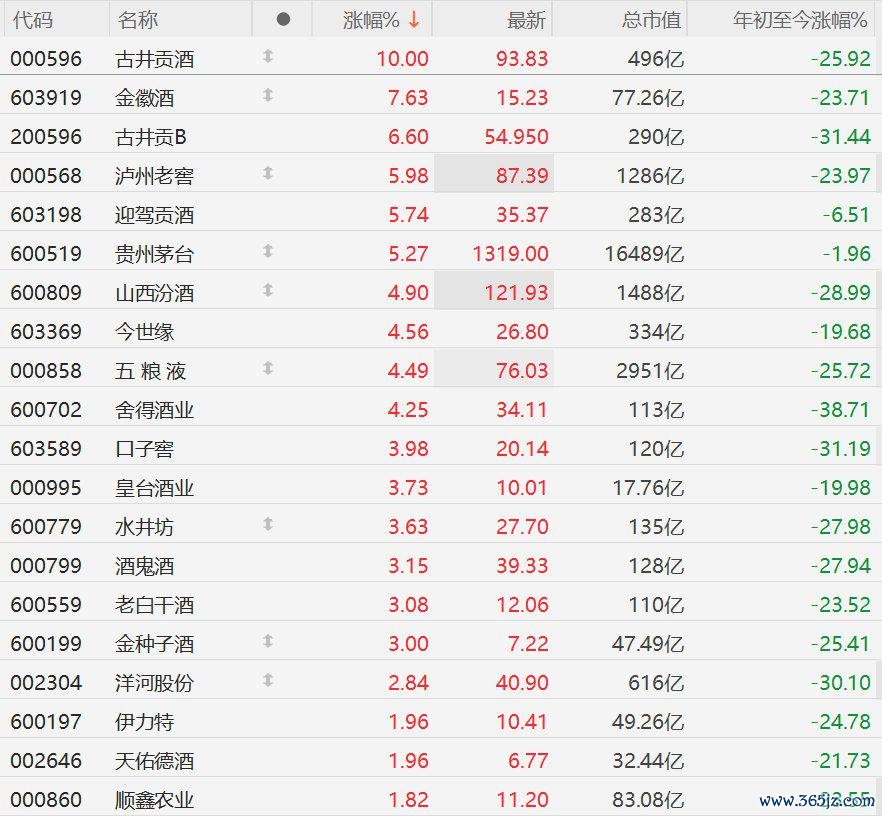882x816 pixels.
Task: Click highlighted latest price 87.39
Action: tap(522, 176)
